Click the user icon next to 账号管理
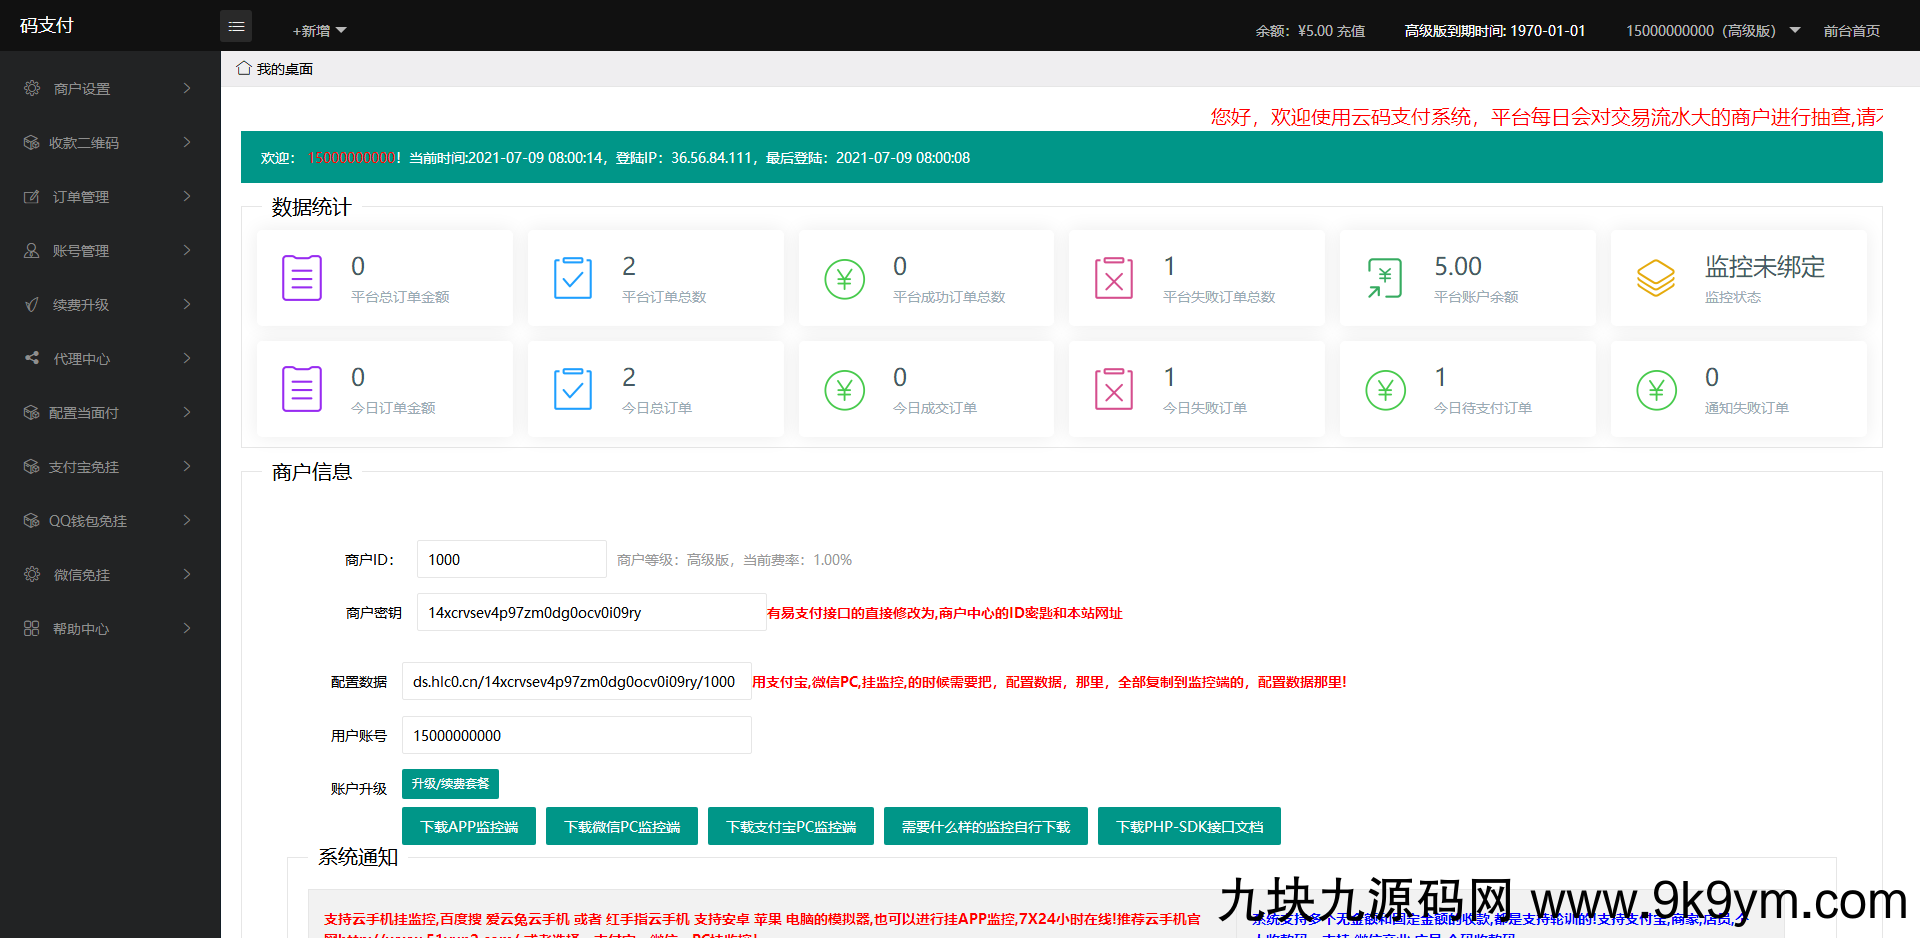Image resolution: width=1920 pixels, height=938 pixels. [32, 250]
